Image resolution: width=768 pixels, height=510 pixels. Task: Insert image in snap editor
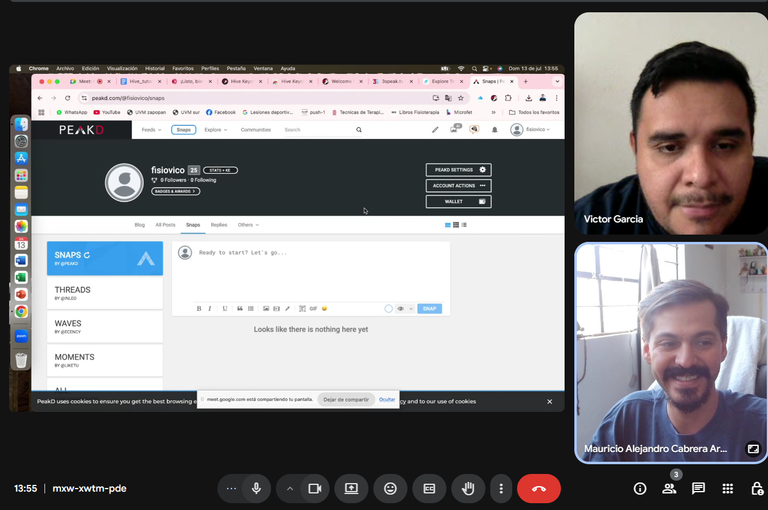(266, 309)
